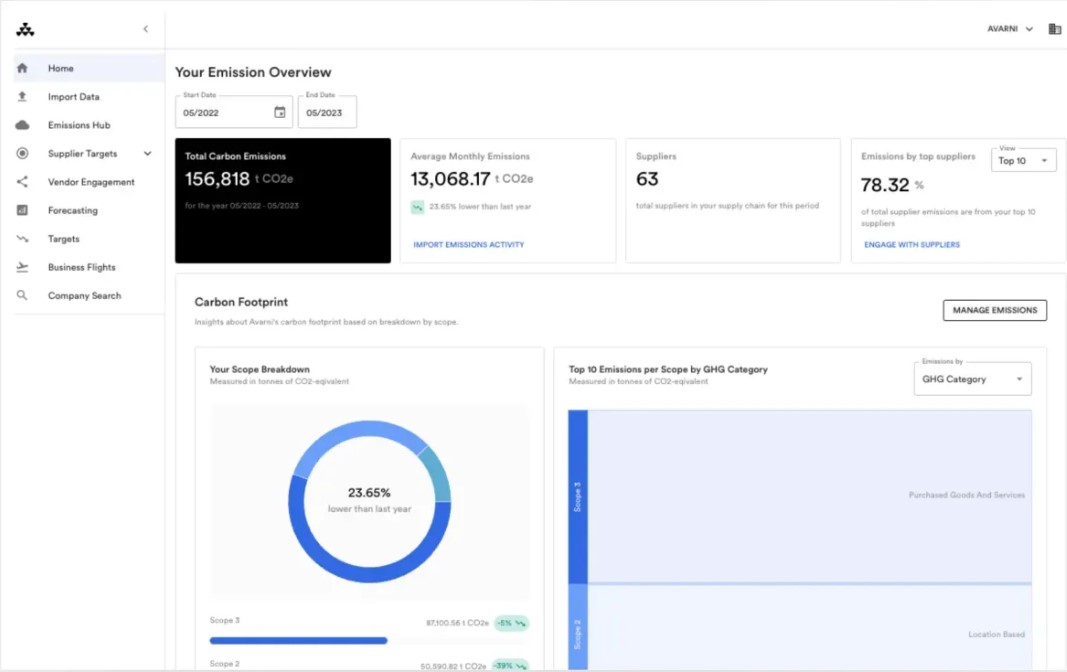Image resolution: width=1067 pixels, height=672 pixels.
Task: Click the building icon in top right
Action: [x=1054, y=29]
